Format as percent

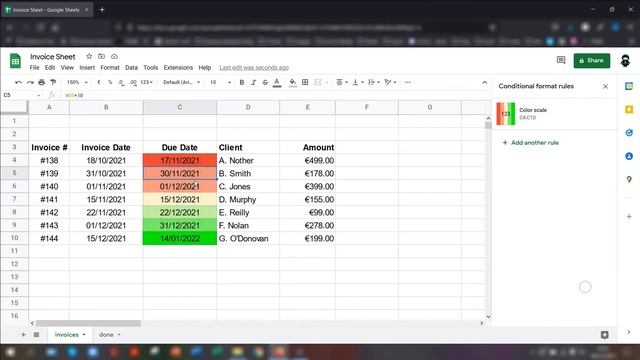110,82
